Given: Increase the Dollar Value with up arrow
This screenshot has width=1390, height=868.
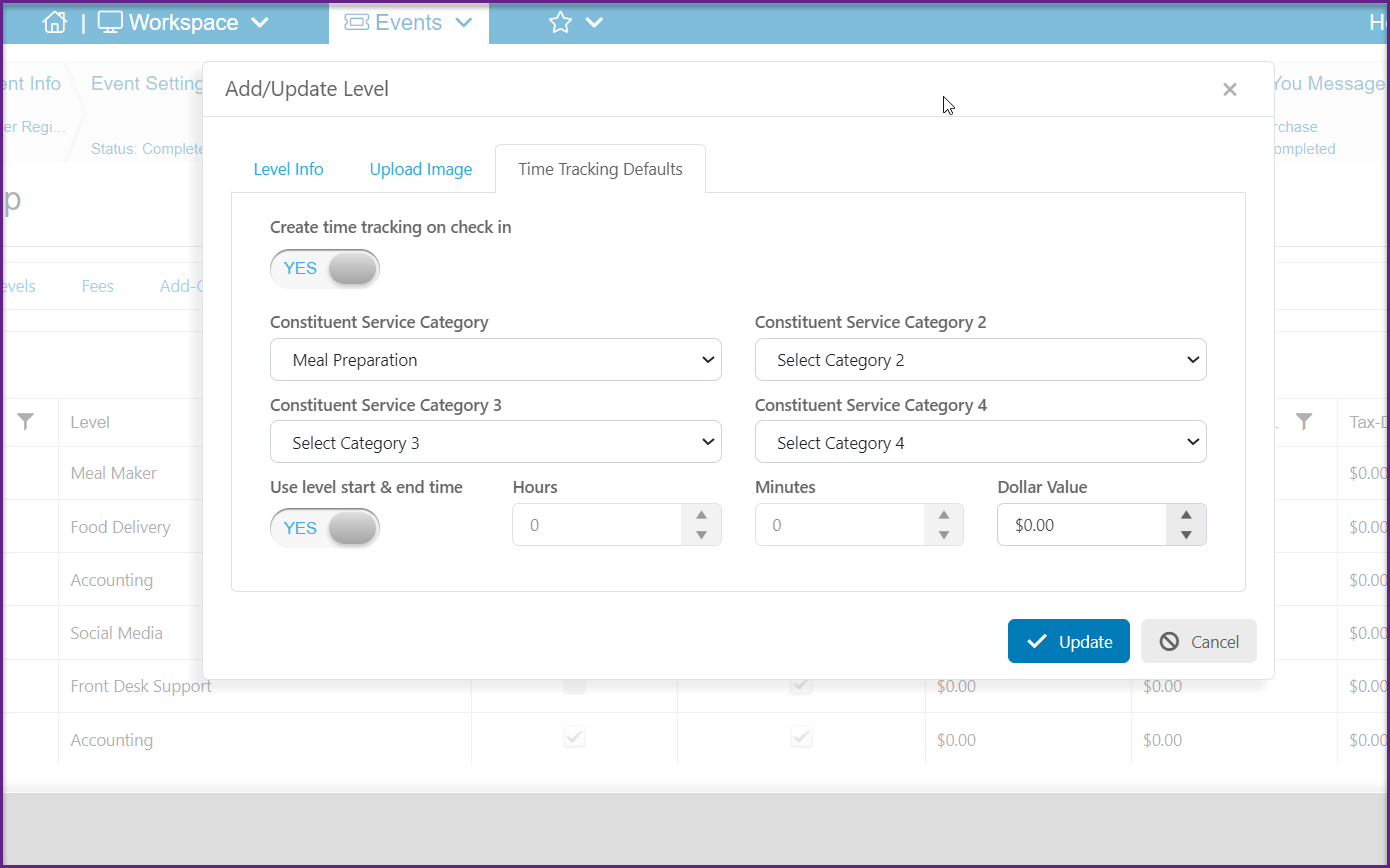Looking at the screenshot, I should pyautogui.click(x=1186, y=515).
